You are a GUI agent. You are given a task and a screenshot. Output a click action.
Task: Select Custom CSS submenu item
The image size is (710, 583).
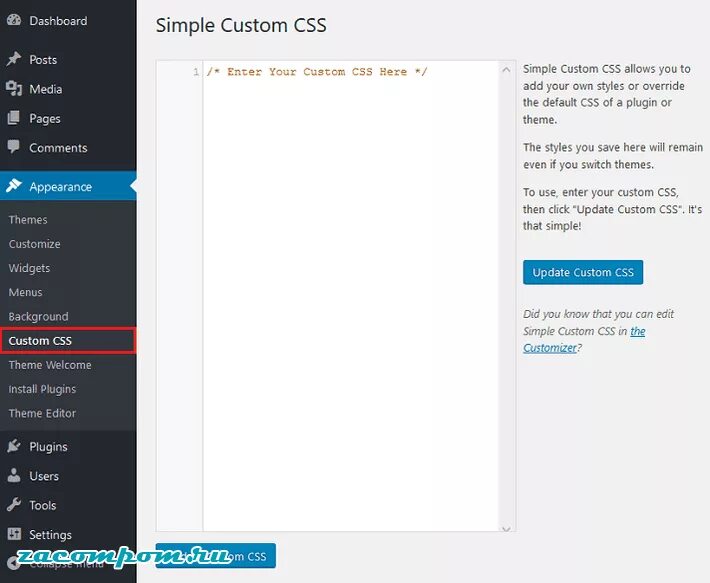point(68,340)
